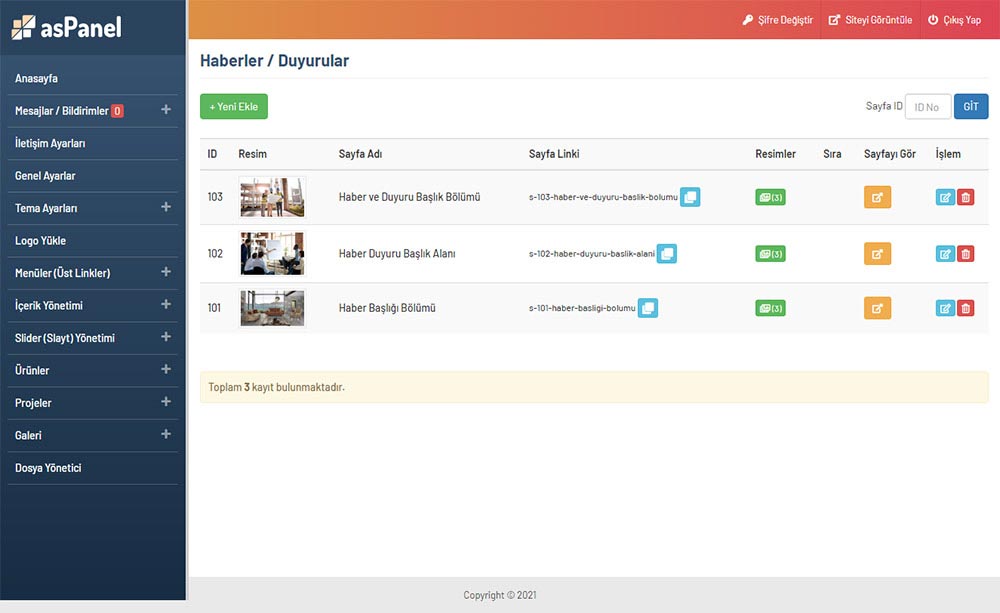The image size is (1000, 613).
Task: Go to Genel Ayarlar in the sidebar
Action: pyautogui.click(x=45, y=176)
